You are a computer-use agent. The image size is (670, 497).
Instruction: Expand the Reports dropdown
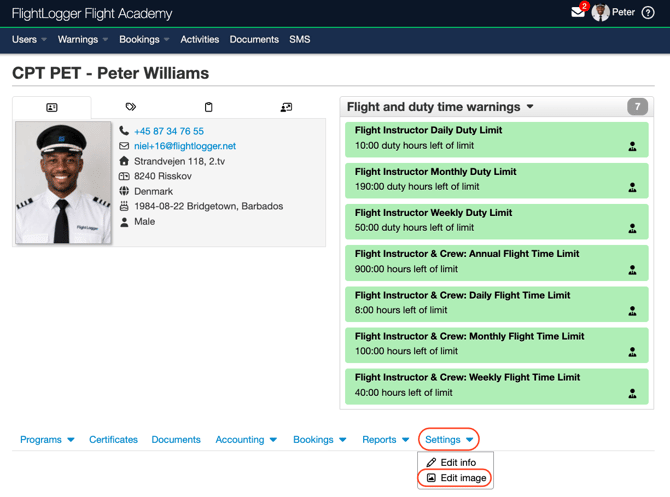(386, 439)
